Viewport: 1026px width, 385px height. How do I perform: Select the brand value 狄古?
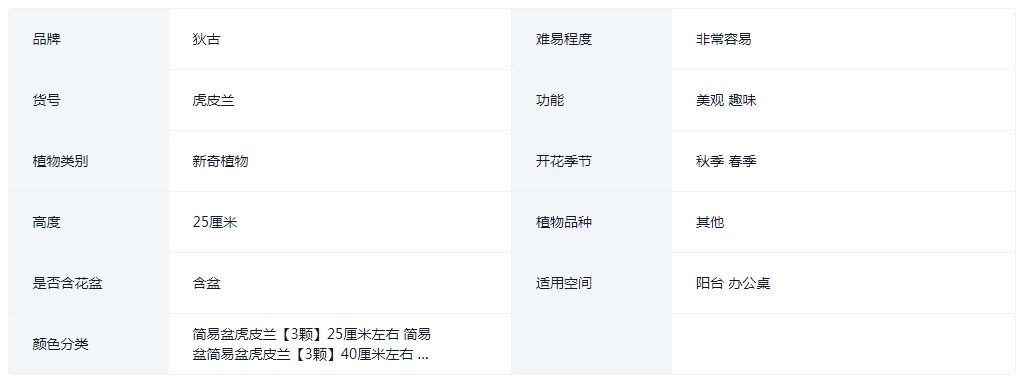click(206, 39)
